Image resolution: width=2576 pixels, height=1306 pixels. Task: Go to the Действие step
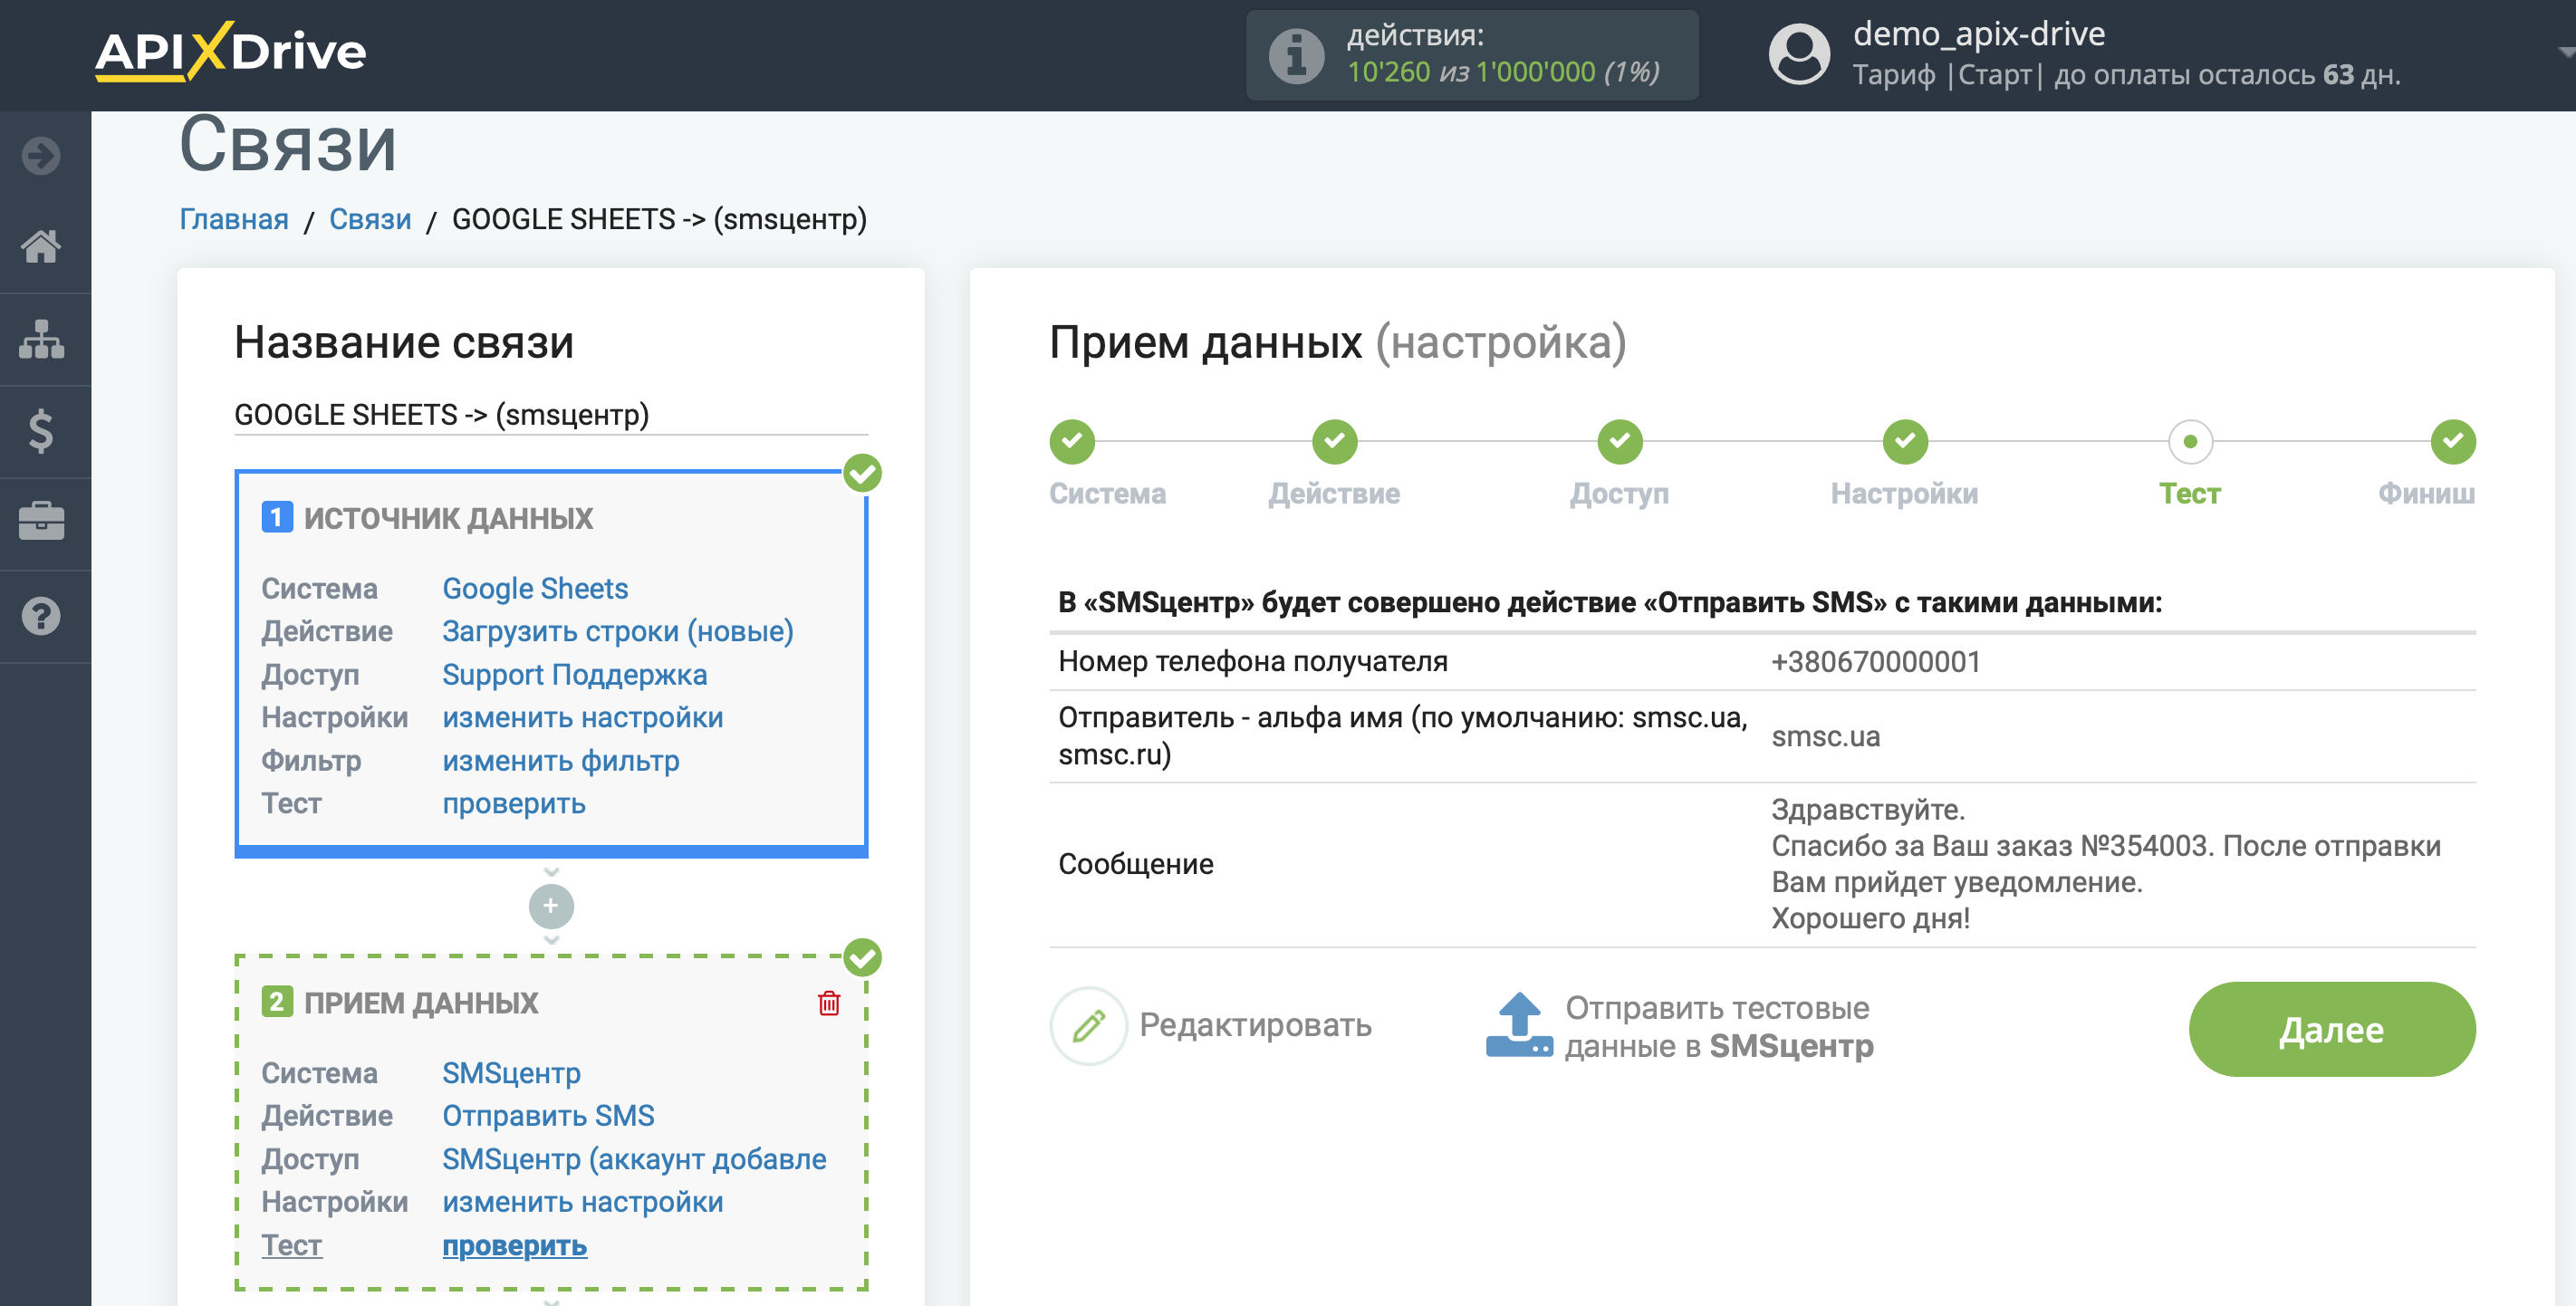[1335, 441]
